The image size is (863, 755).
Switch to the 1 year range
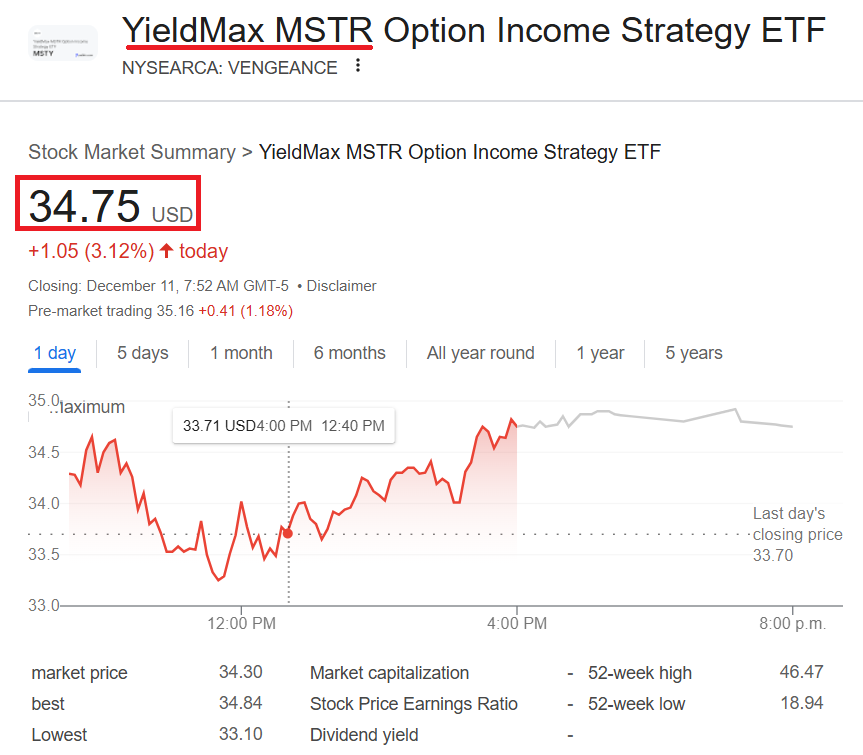[x=600, y=353]
